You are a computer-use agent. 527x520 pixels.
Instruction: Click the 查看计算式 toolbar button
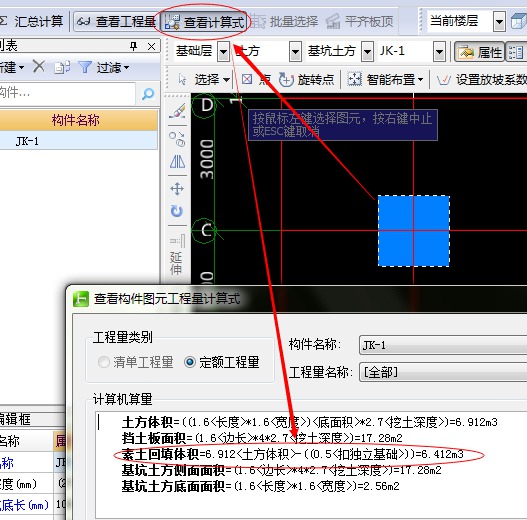(x=204, y=22)
